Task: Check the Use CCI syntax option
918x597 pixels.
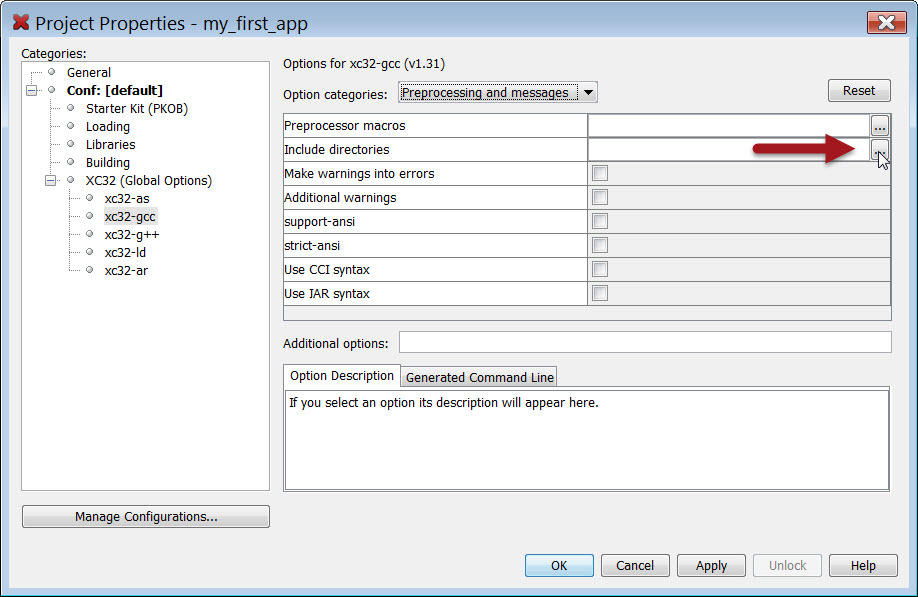Action: [600, 270]
